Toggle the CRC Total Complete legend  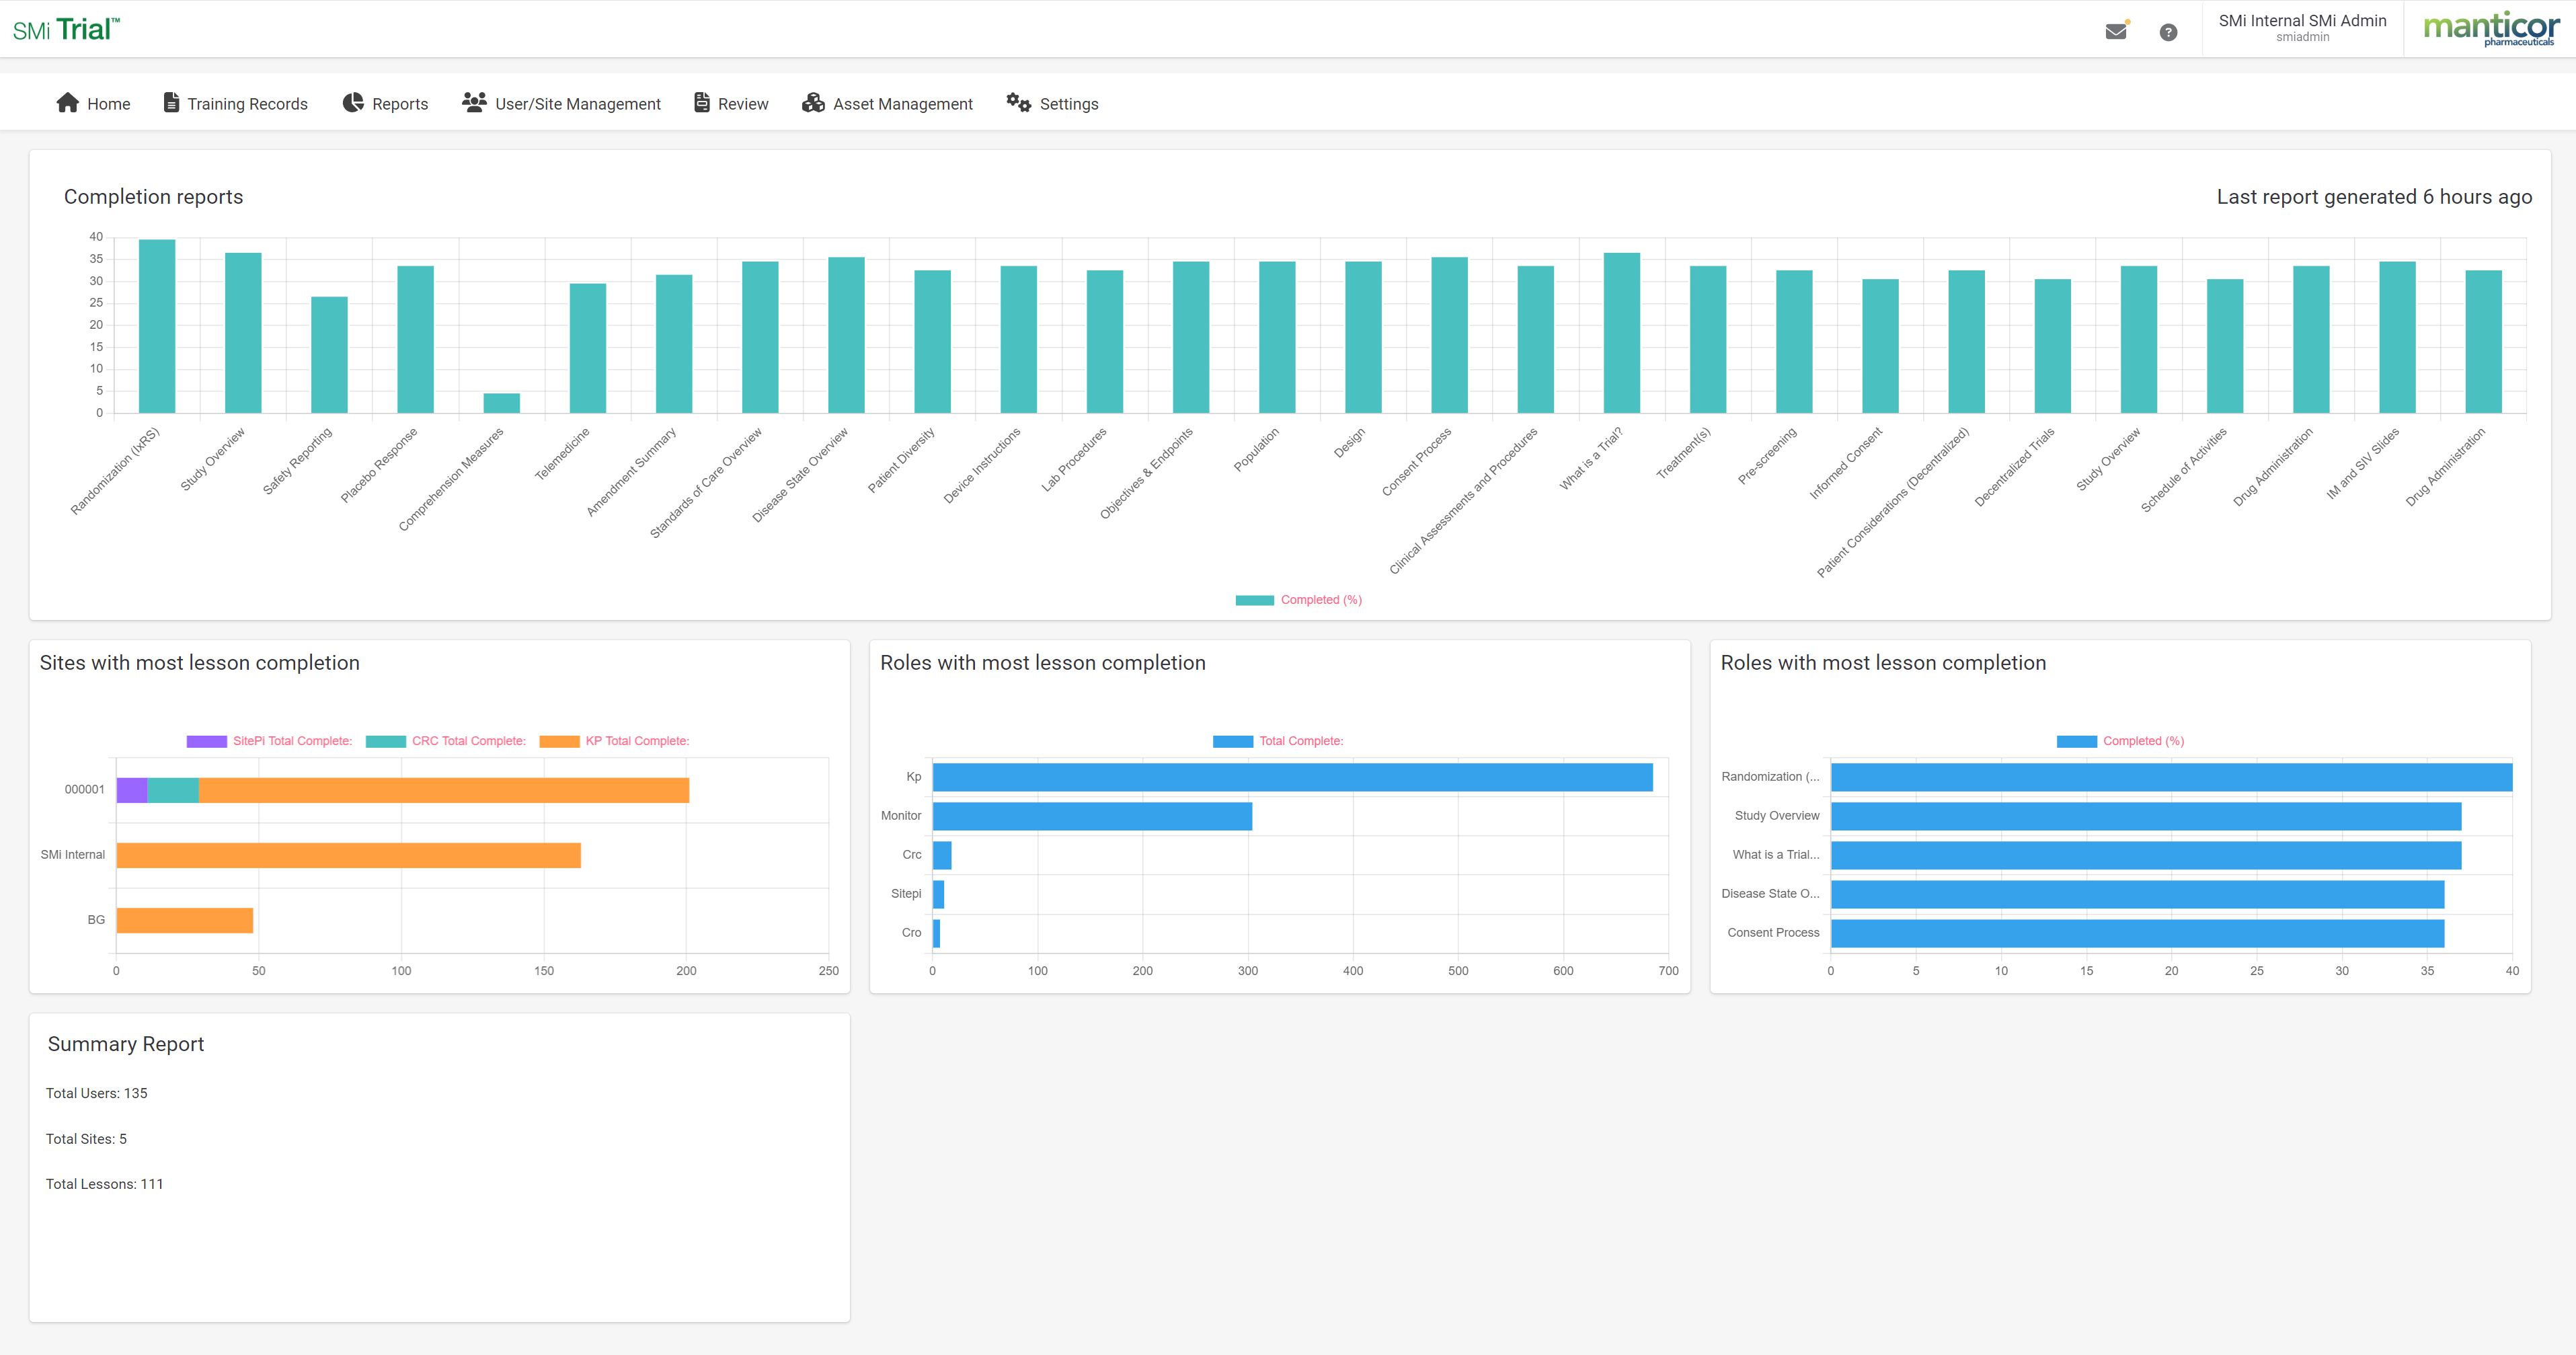[x=446, y=741]
